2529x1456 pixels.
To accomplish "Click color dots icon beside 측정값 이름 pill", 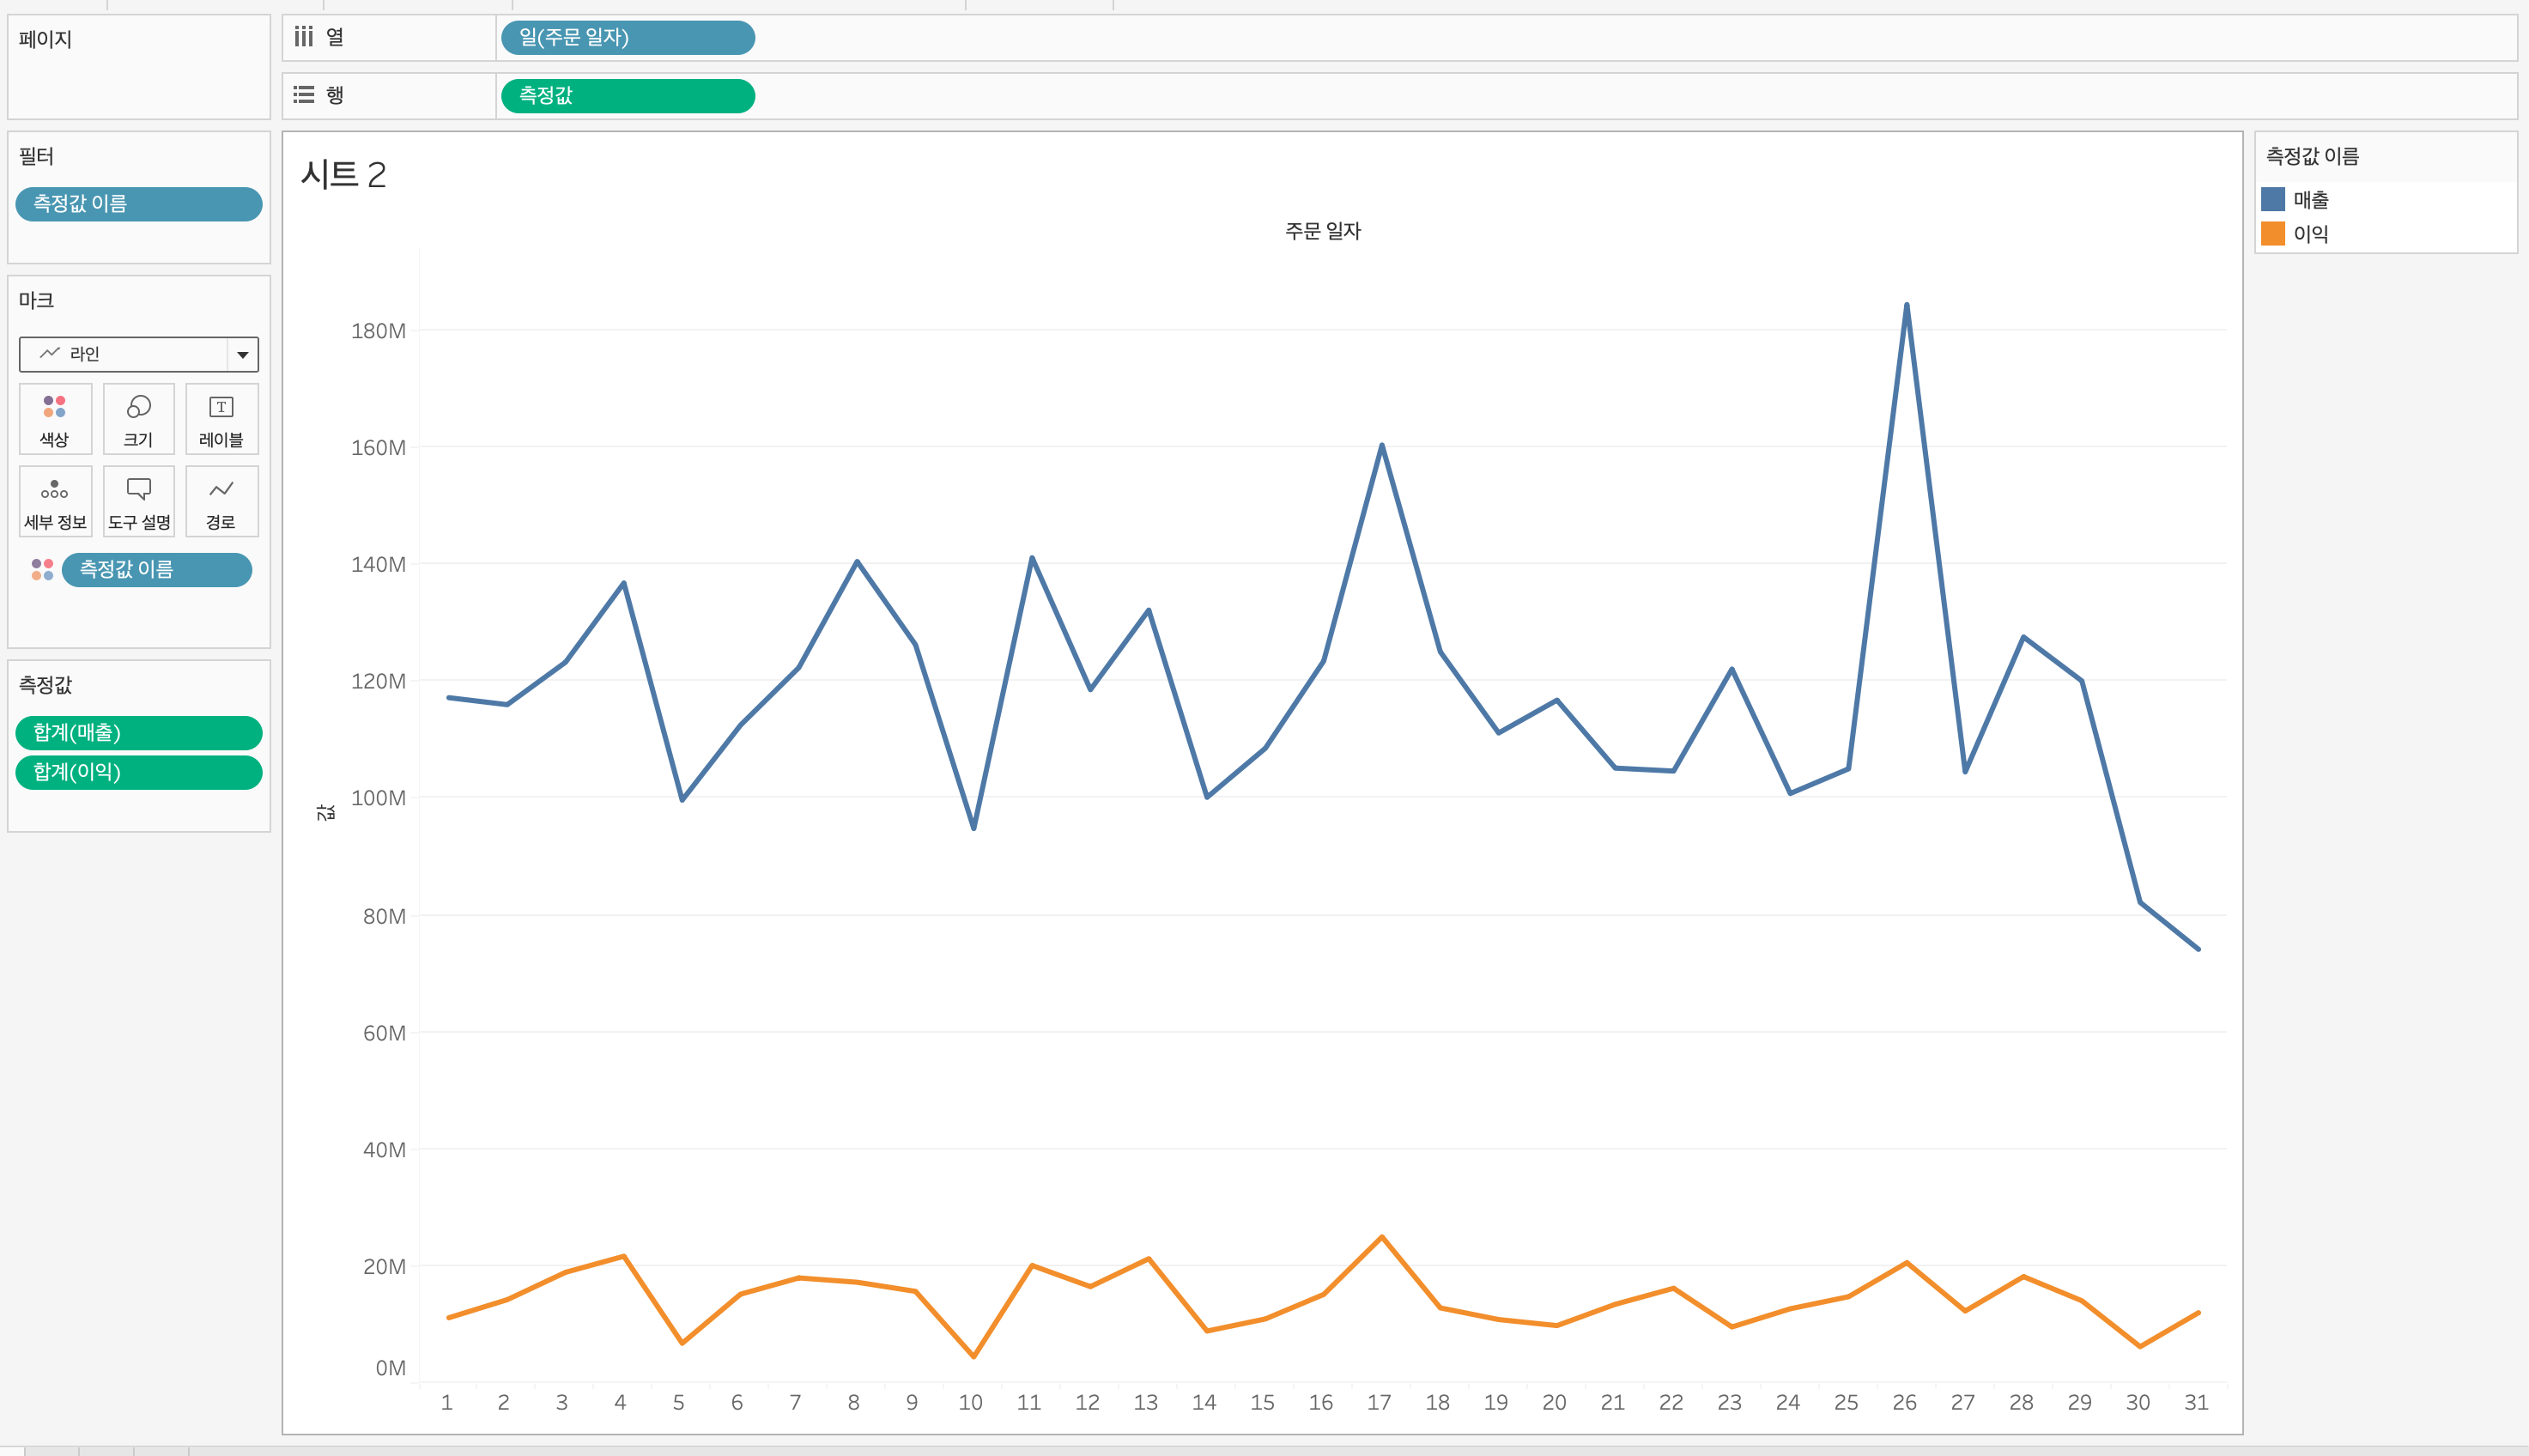I will [x=42, y=570].
